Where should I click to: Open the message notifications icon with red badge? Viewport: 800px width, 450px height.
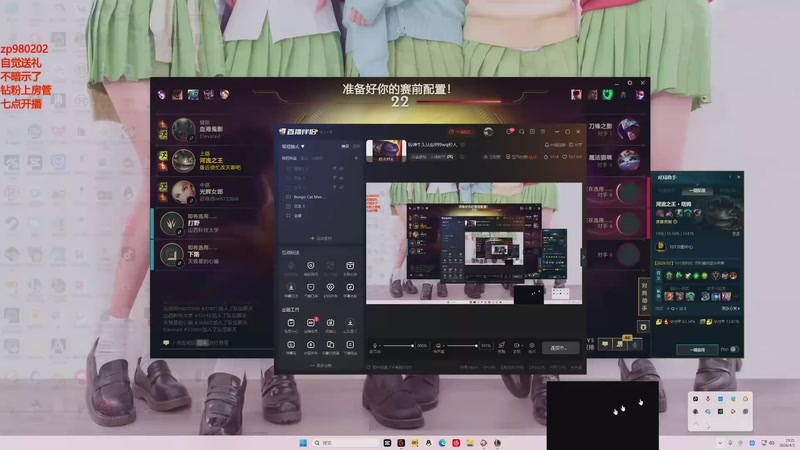[x=509, y=132]
